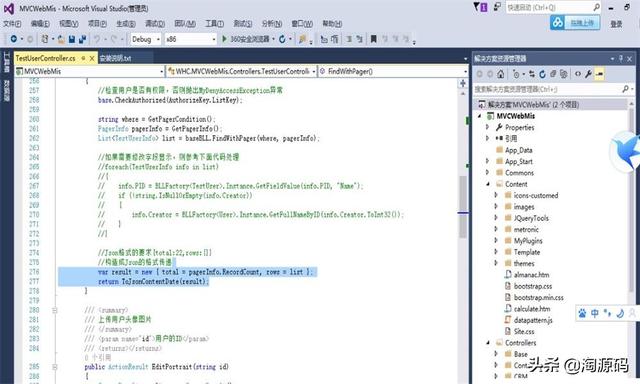640x384 pixels.
Task: Click the code editor vertical scrollbar thumb
Action: pos(463,206)
